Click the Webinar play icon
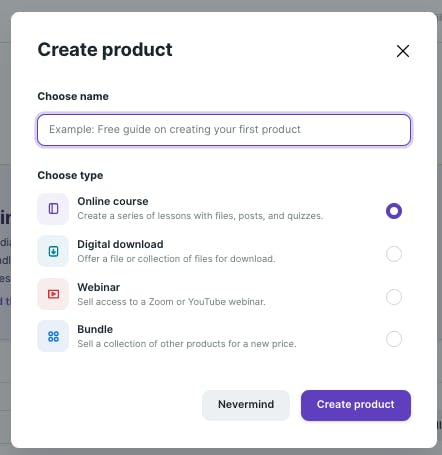Screen dimensions: 442x455 click(53, 294)
